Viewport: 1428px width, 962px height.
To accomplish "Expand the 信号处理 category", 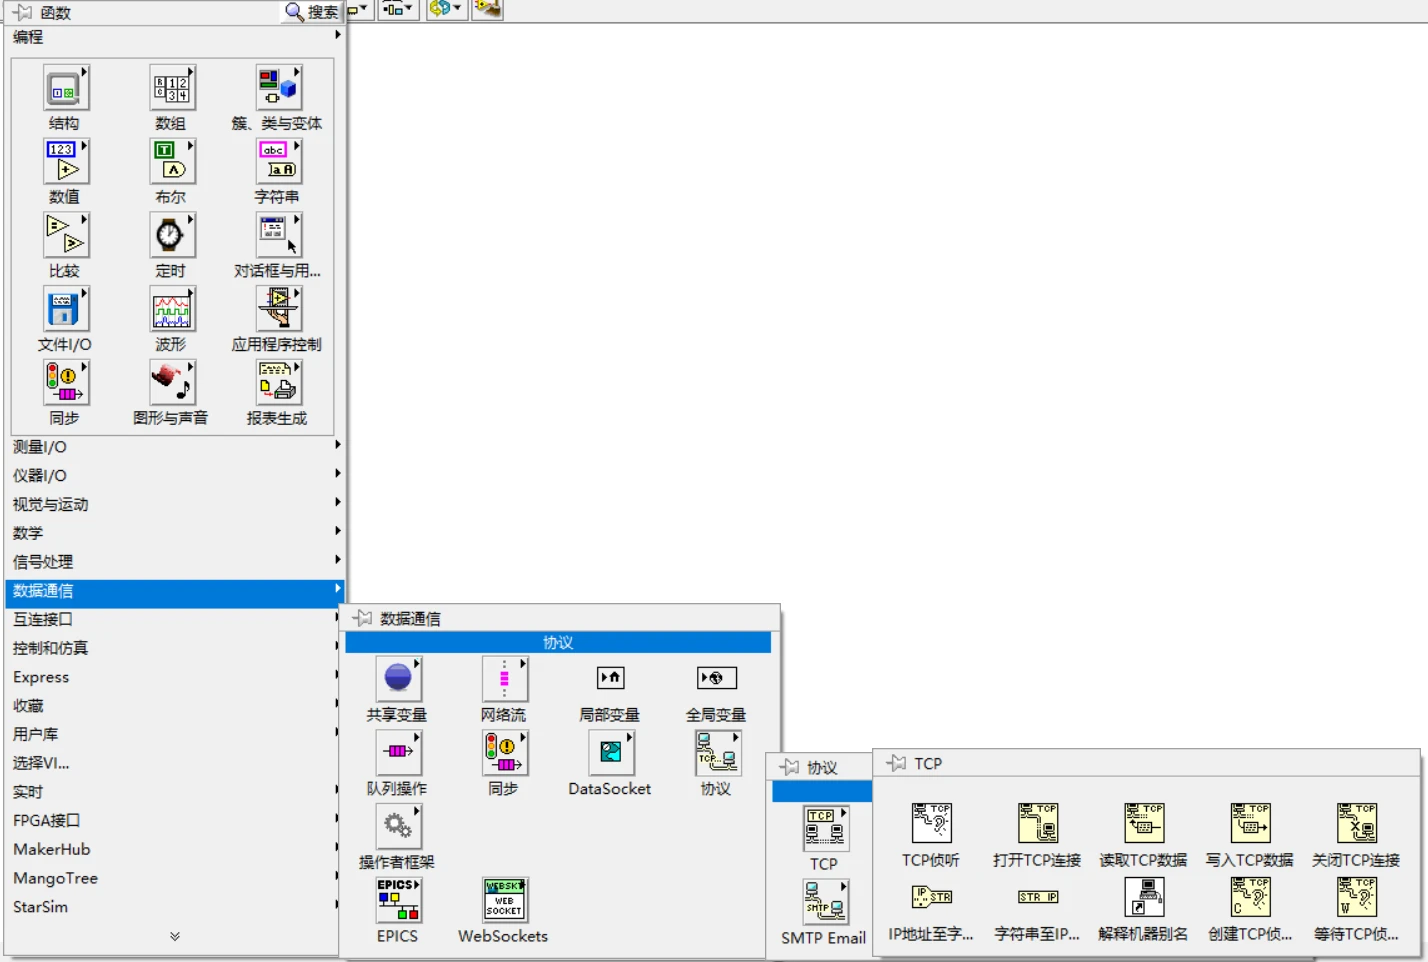I will (x=174, y=562).
